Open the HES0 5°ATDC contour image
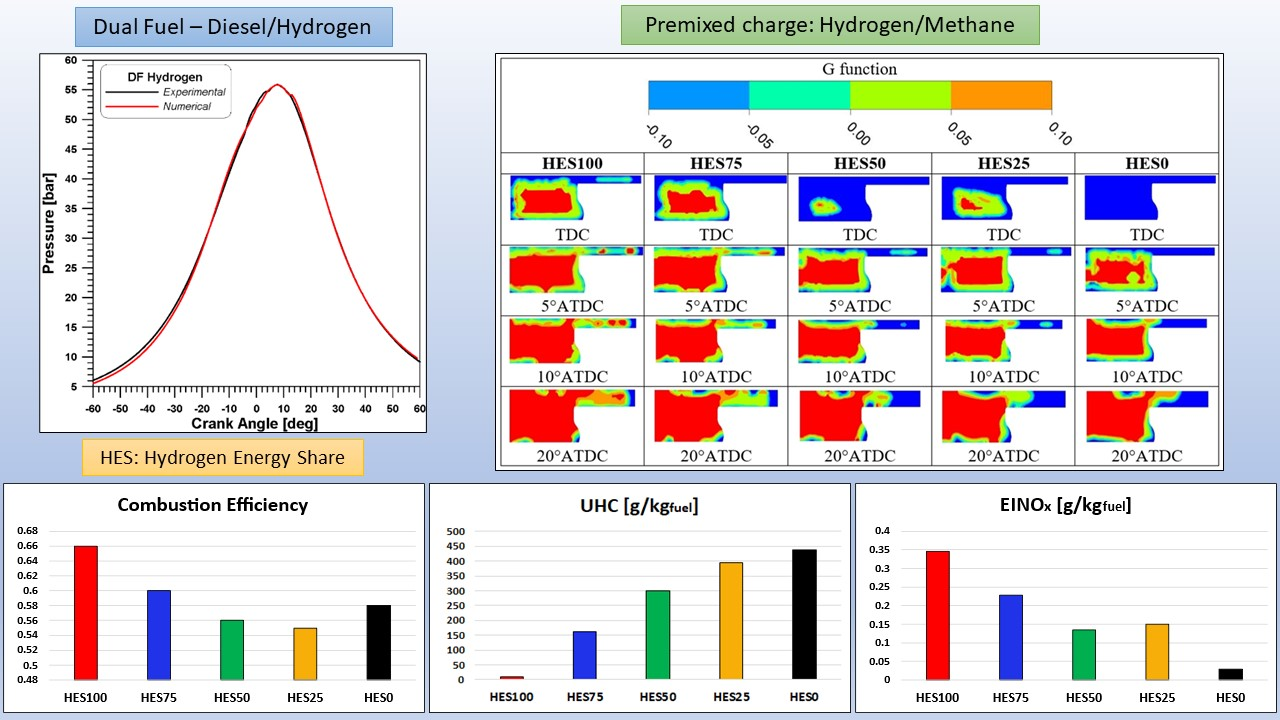1280x720 pixels. pyautogui.click(x=1150, y=270)
